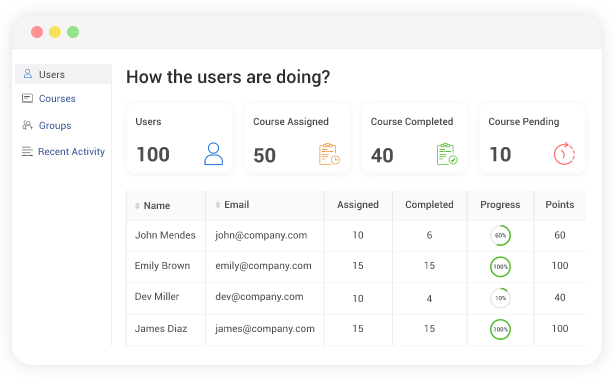Click email james@company.com
The height and width of the screenshot is (380, 614).
tap(265, 329)
